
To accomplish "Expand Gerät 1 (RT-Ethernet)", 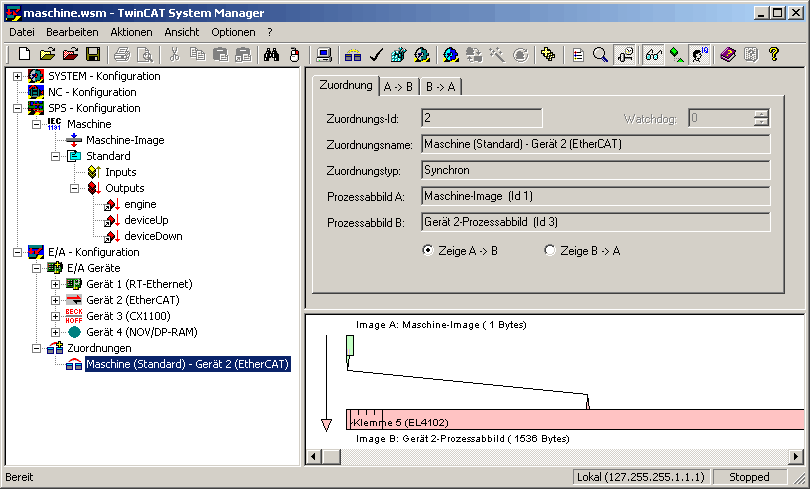I will [55, 285].
